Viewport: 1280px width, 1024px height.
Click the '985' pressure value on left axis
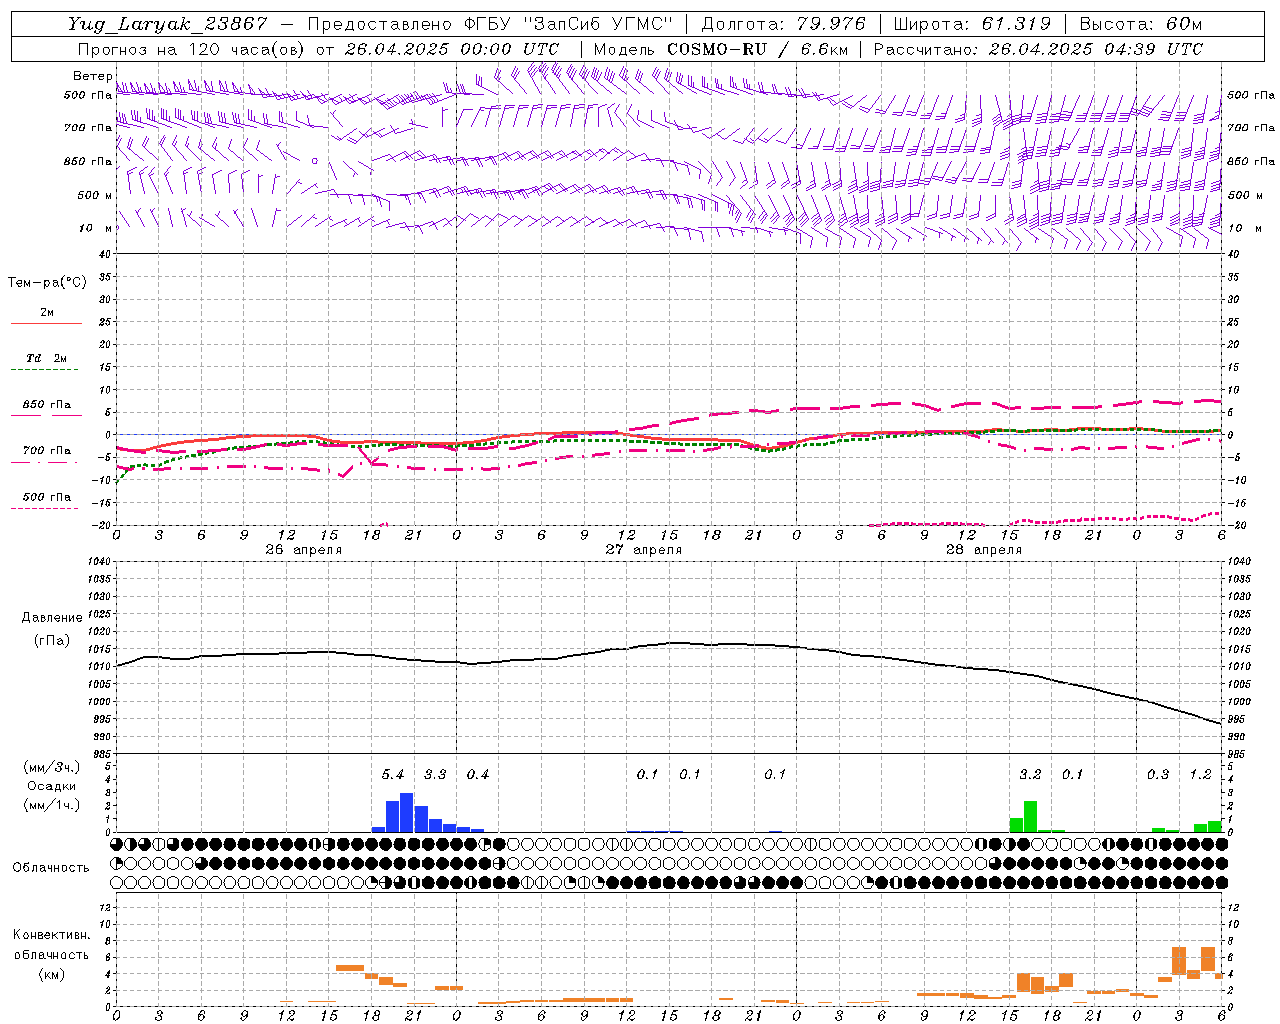pos(103,753)
